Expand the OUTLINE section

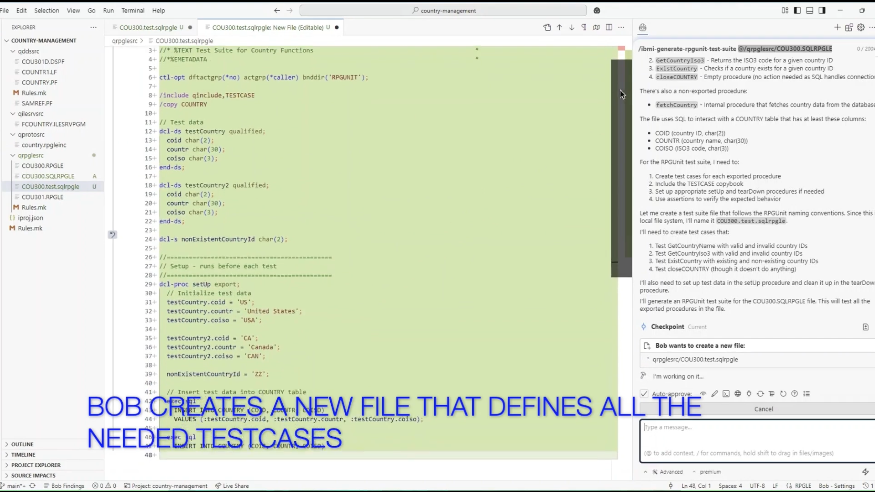52,444
